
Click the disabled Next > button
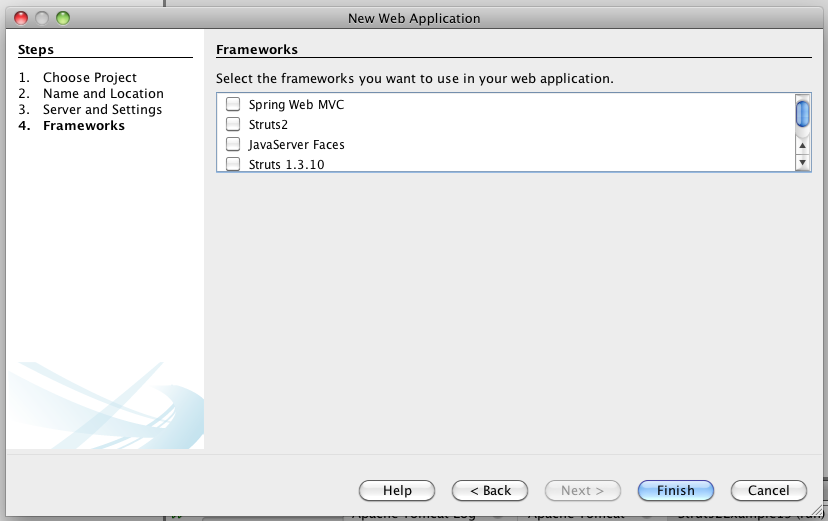[x=583, y=490]
